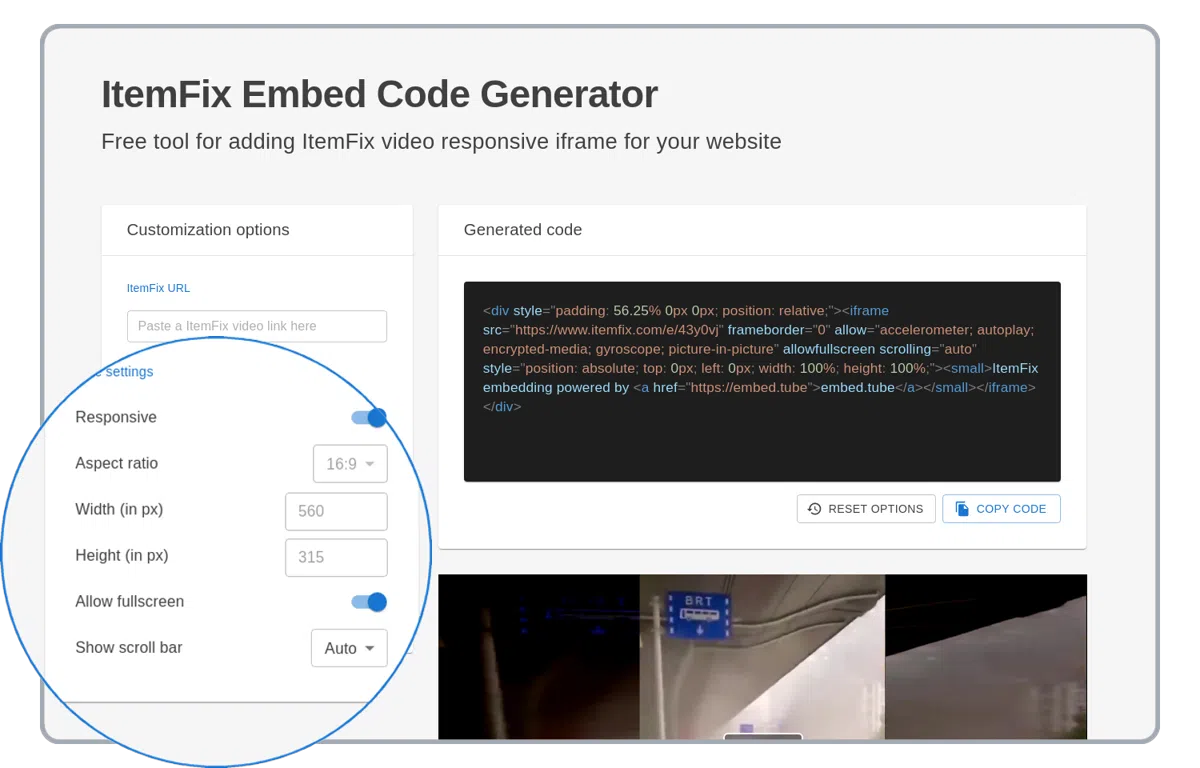The image size is (1200, 768).
Task: Click the embed.tube text in the code
Action: 854,388
